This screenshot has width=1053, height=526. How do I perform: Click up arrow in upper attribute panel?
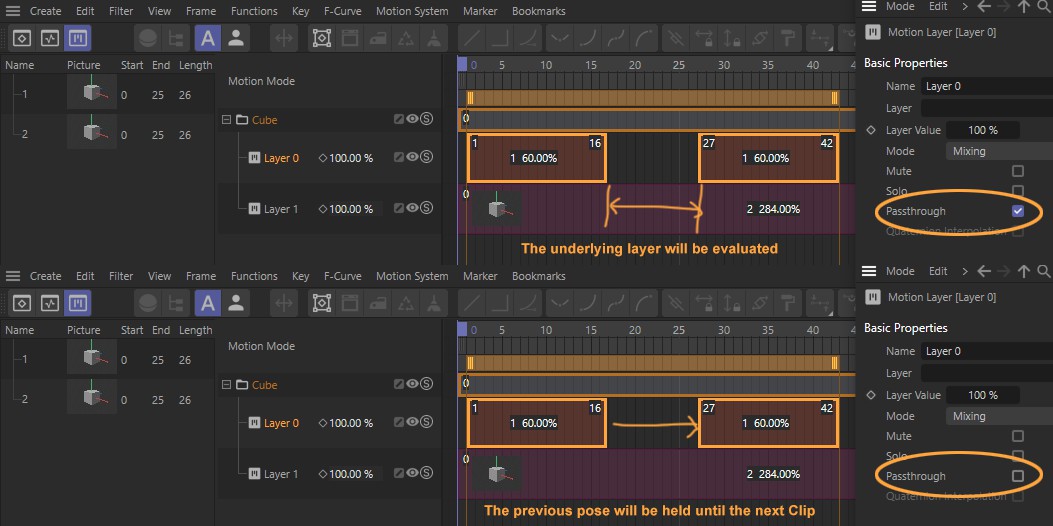[1023, 6]
